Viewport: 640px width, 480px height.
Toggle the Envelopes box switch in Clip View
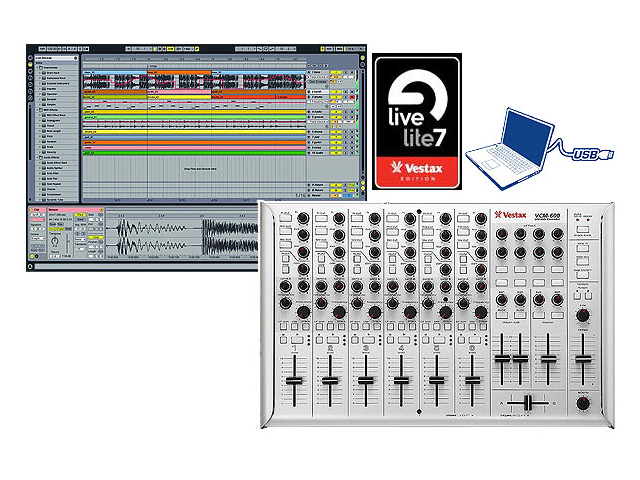(36, 256)
